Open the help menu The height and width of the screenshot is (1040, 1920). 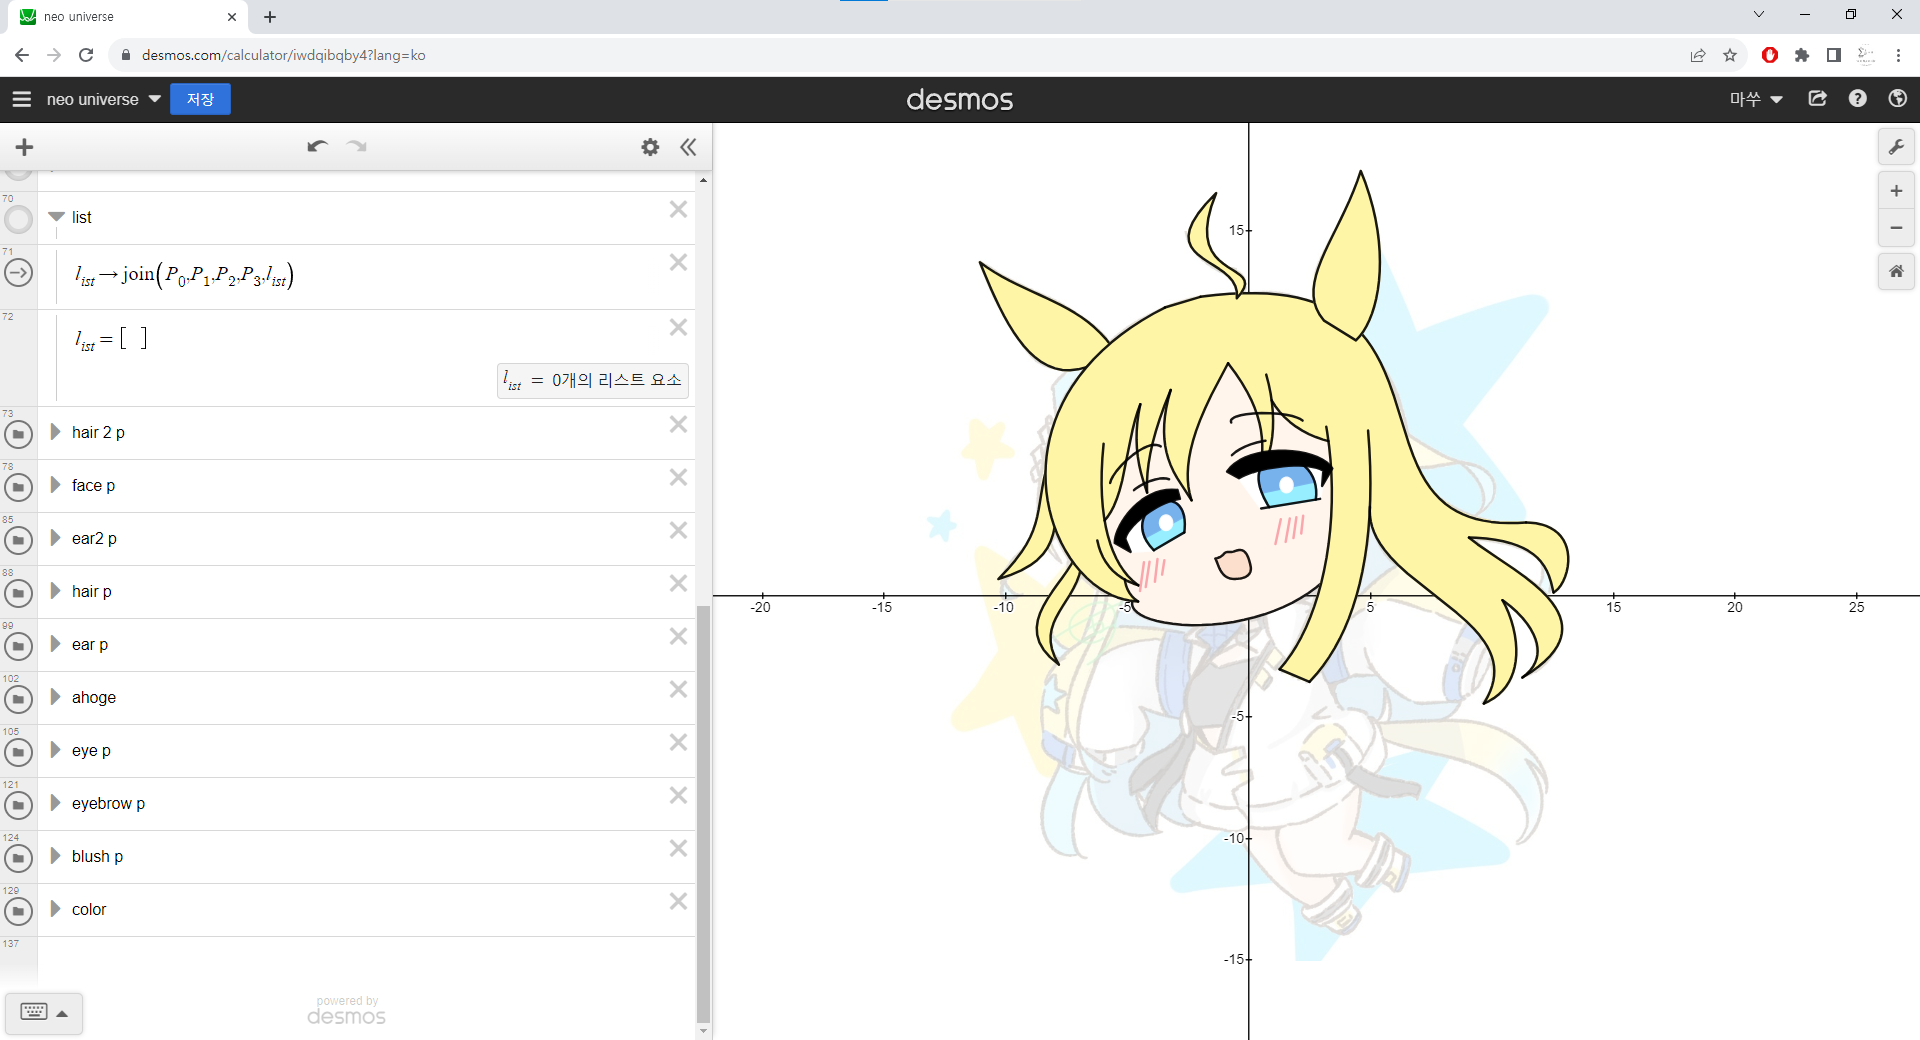tap(1857, 99)
